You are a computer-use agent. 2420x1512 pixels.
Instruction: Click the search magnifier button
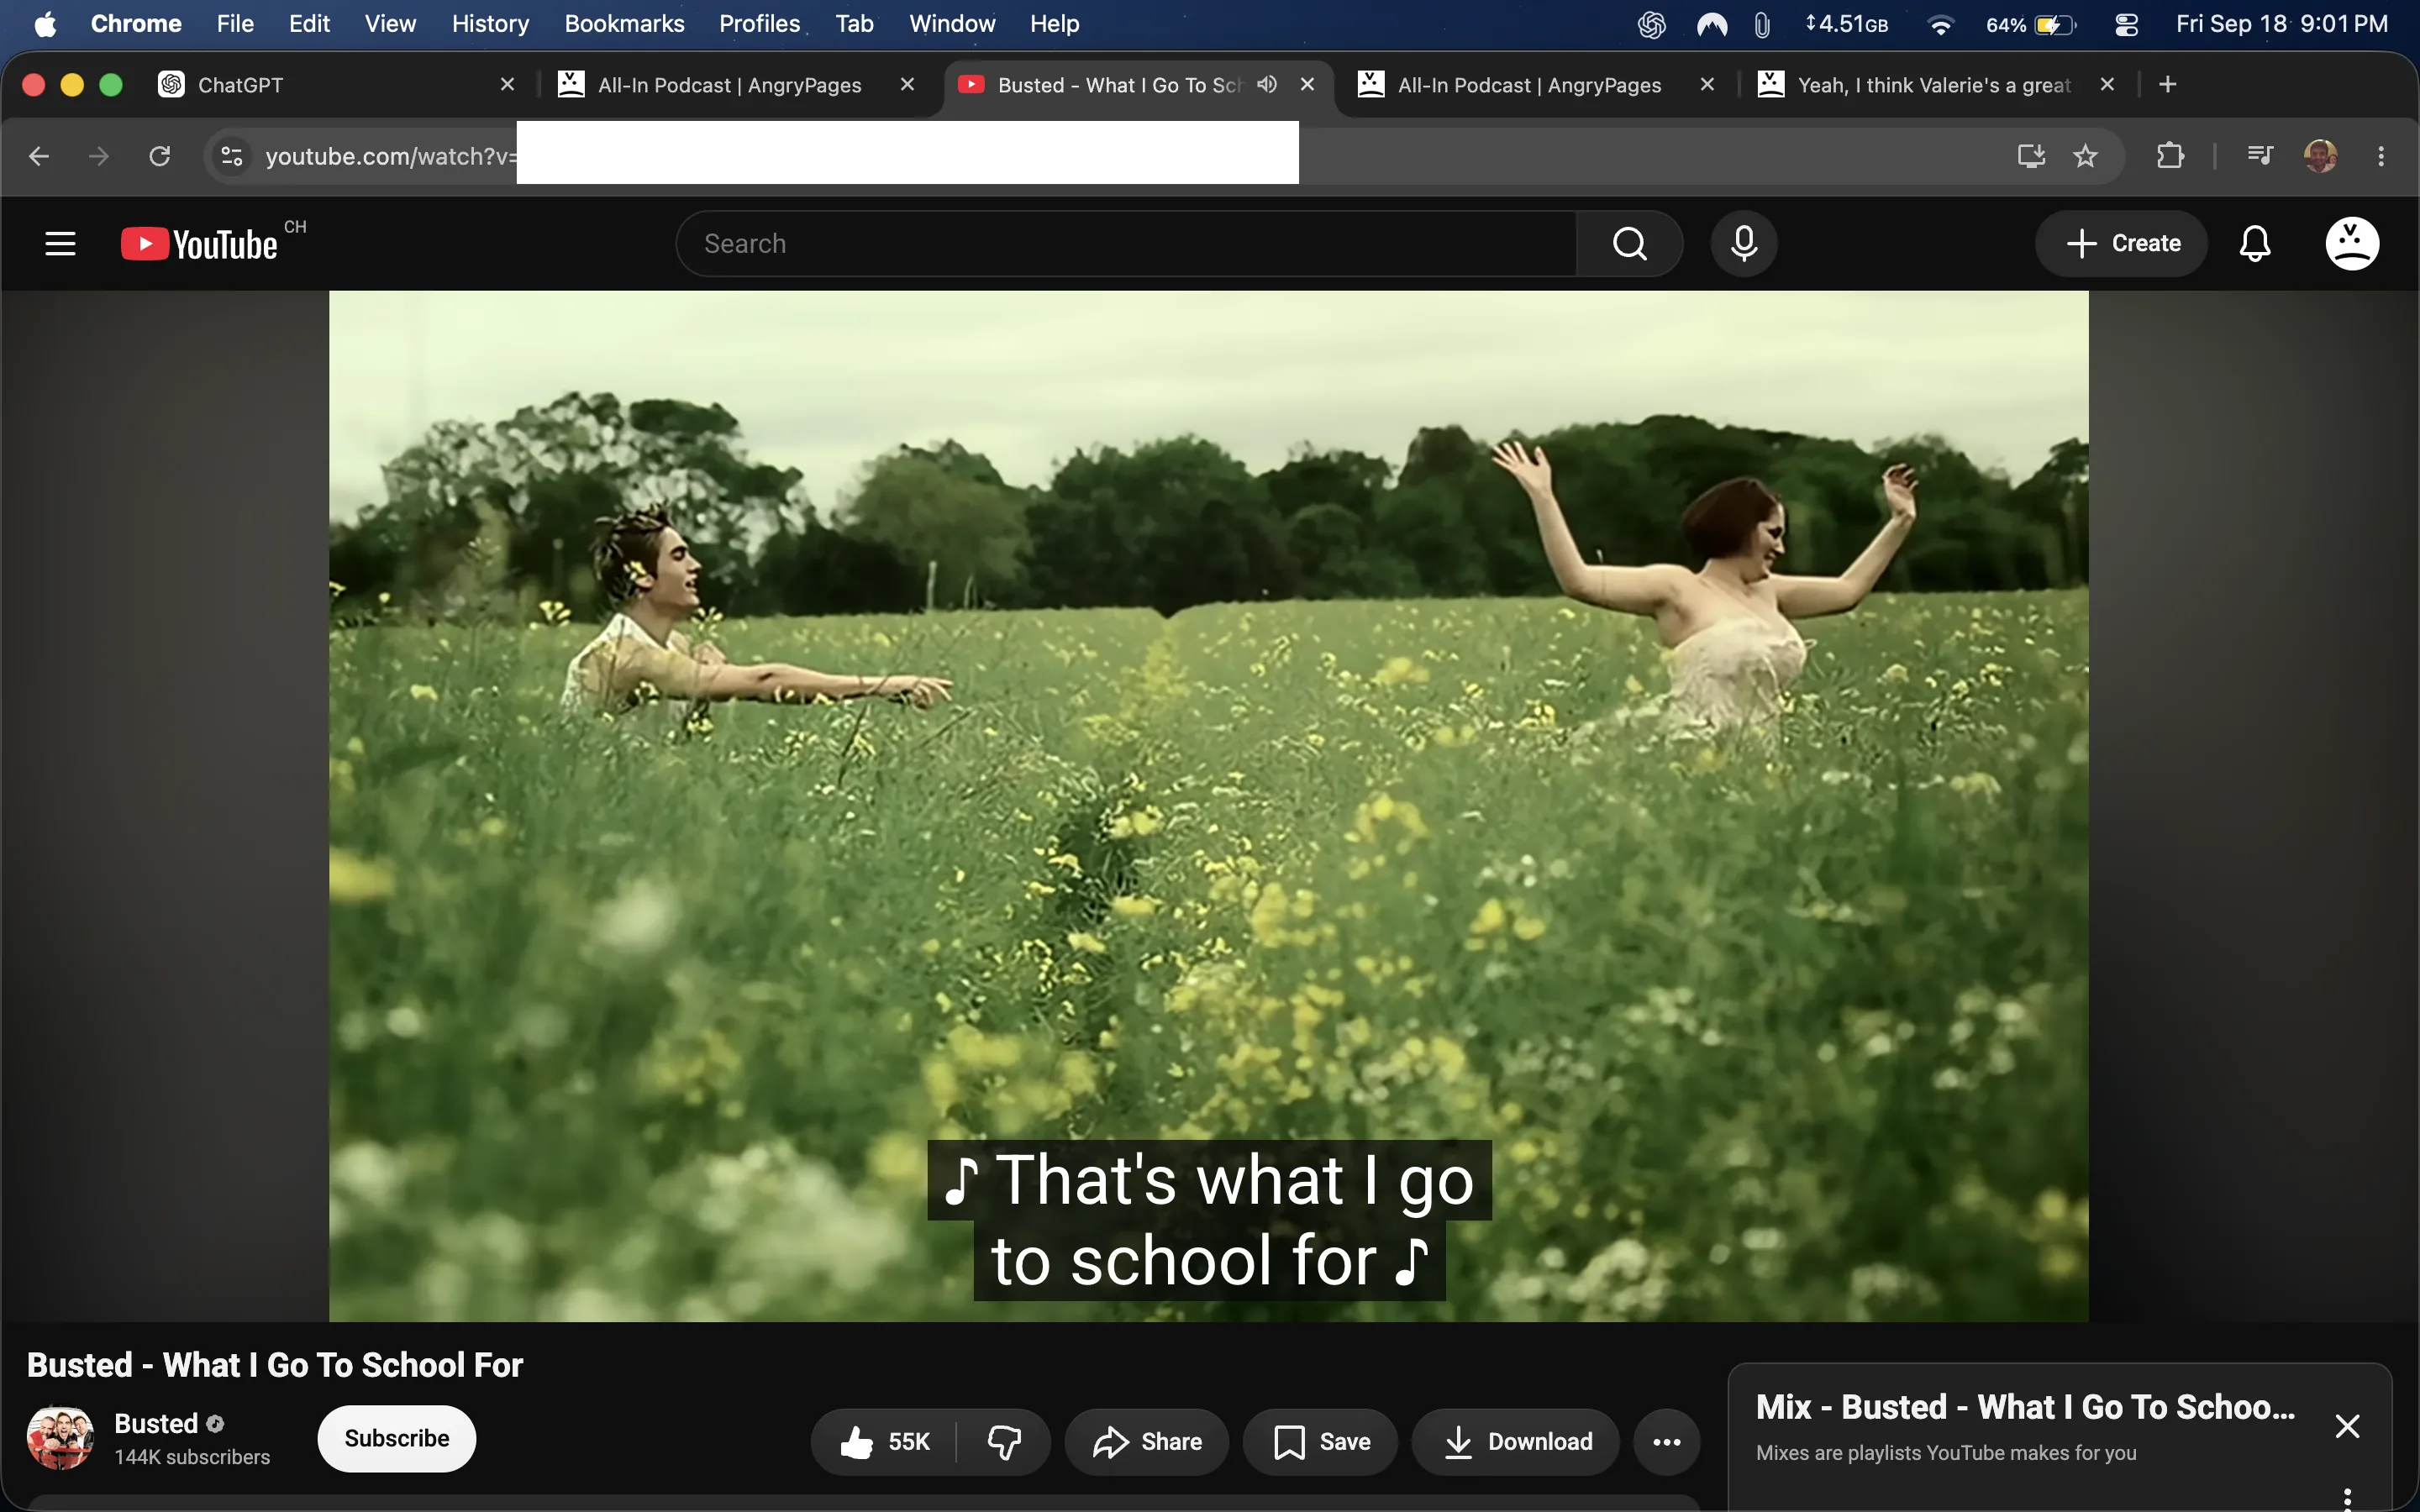[1630, 243]
